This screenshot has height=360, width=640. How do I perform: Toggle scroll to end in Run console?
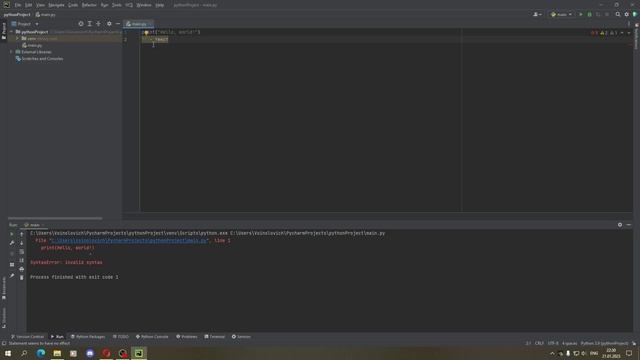pos(22,260)
